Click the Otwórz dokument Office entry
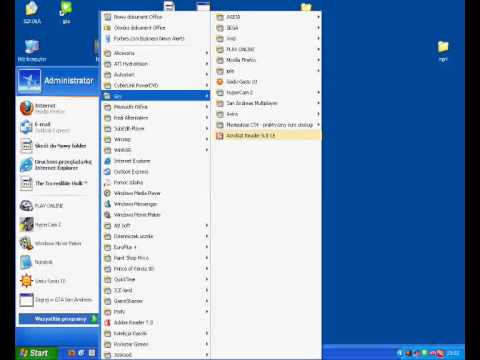 (x=156, y=28)
